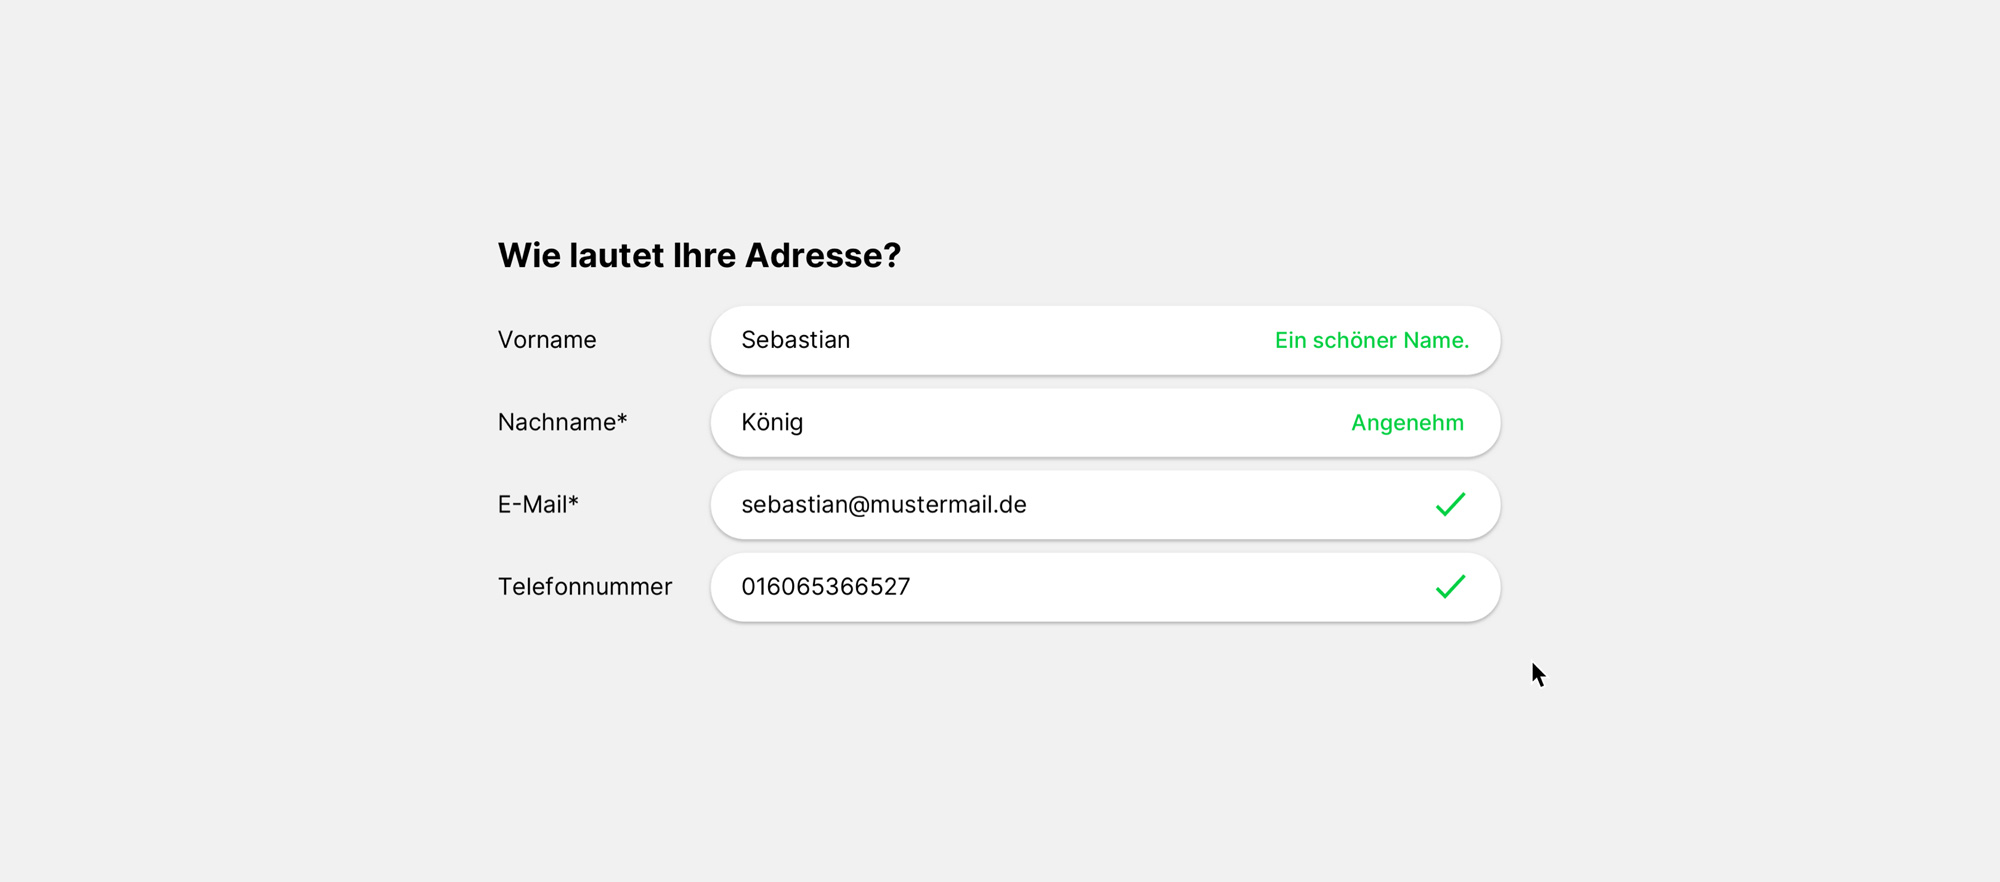Click the required asterisk after E-Mail

(x=574, y=501)
